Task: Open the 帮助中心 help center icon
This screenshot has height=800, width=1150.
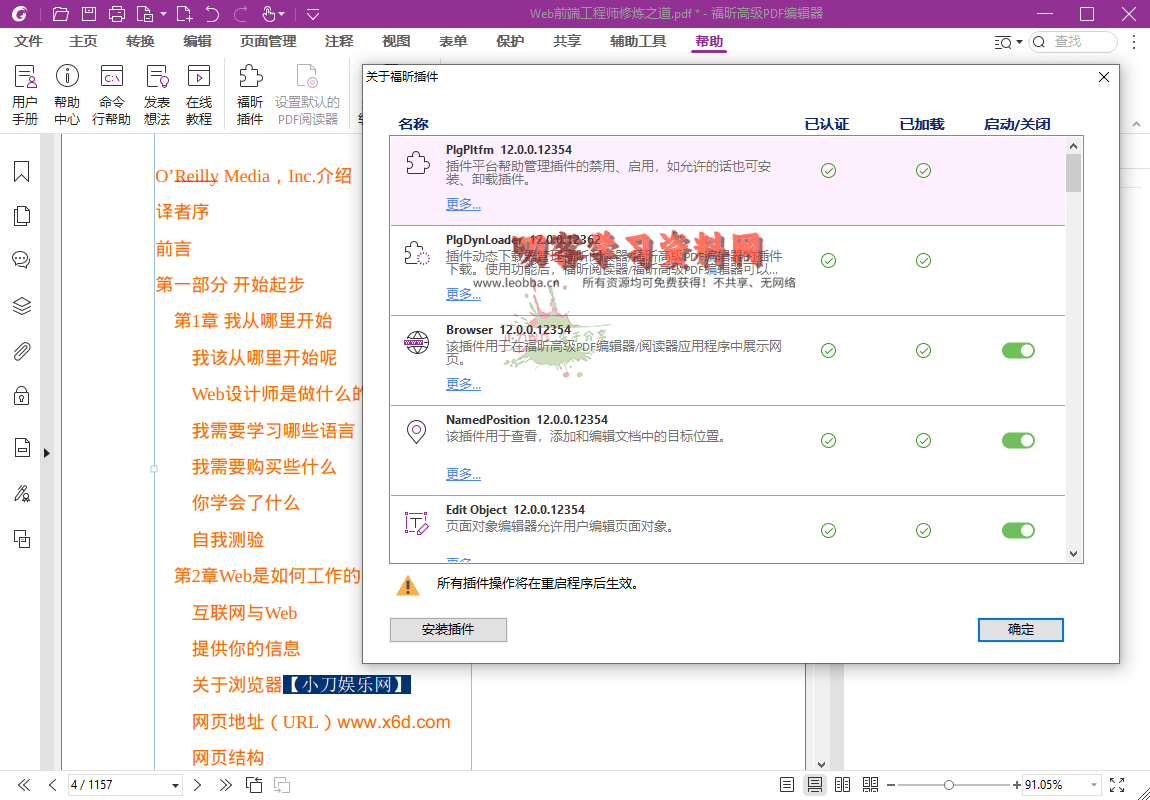Action: point(67,96)
